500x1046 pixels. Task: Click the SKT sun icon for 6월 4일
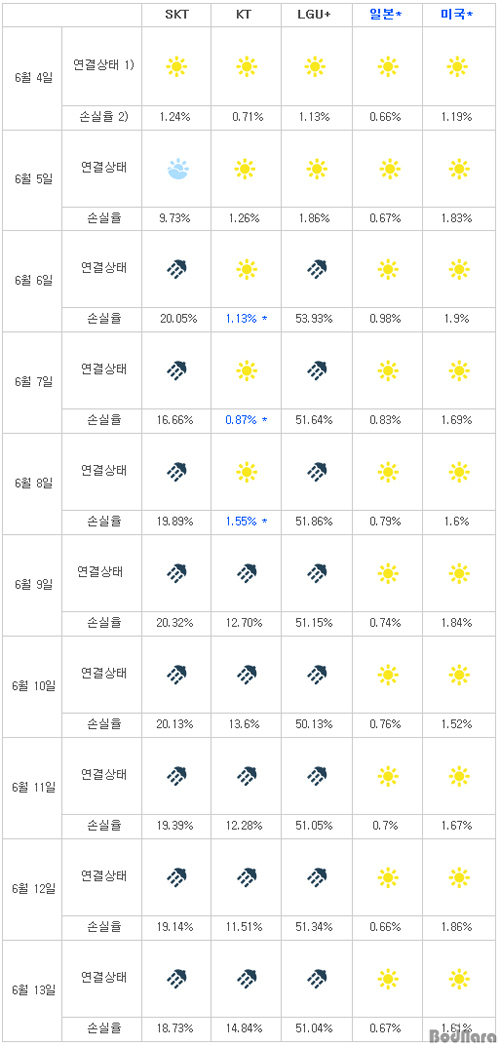[x=176, y=67]
